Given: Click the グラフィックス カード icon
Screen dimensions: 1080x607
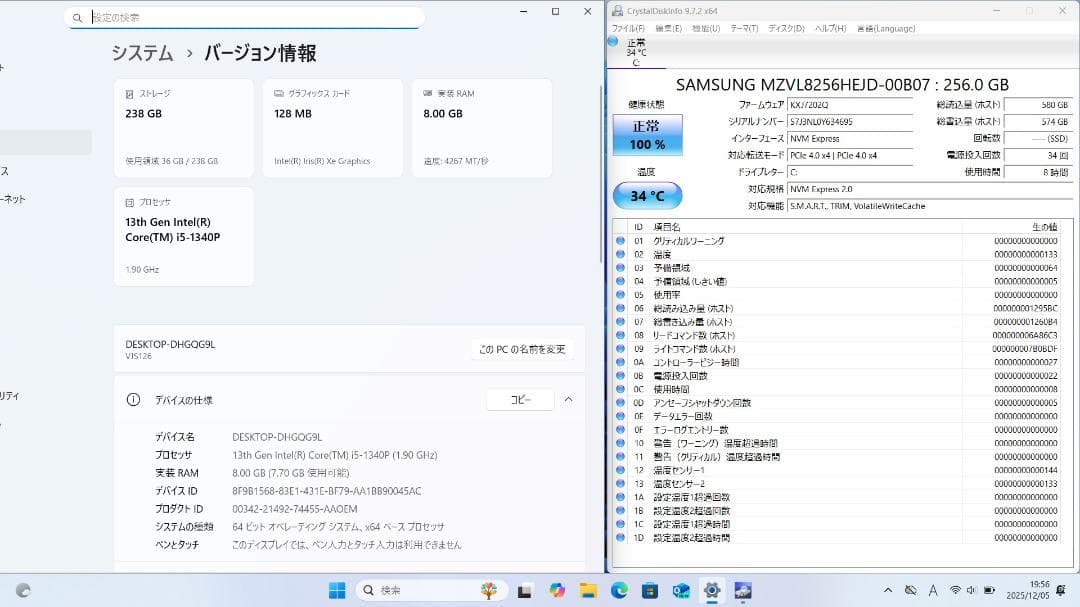Looking at the screenshot, I should point(279,92).
